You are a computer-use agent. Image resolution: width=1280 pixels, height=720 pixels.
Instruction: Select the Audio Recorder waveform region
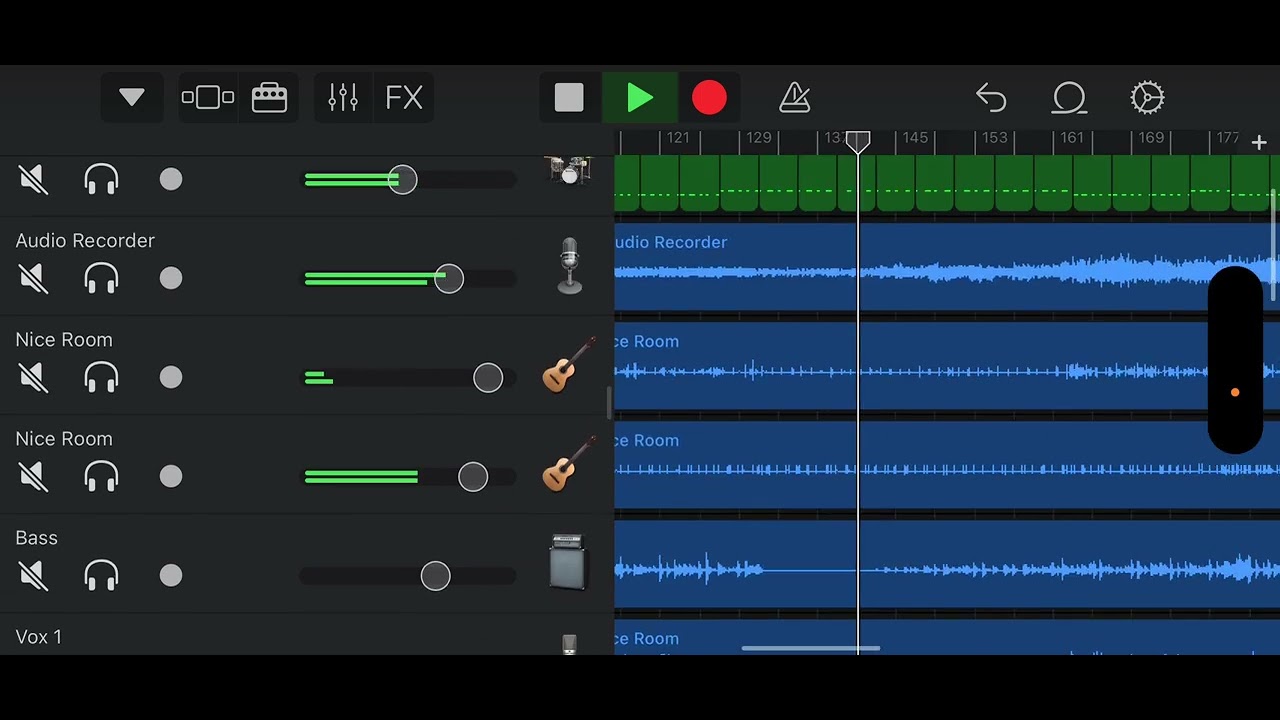pos(947,267)
